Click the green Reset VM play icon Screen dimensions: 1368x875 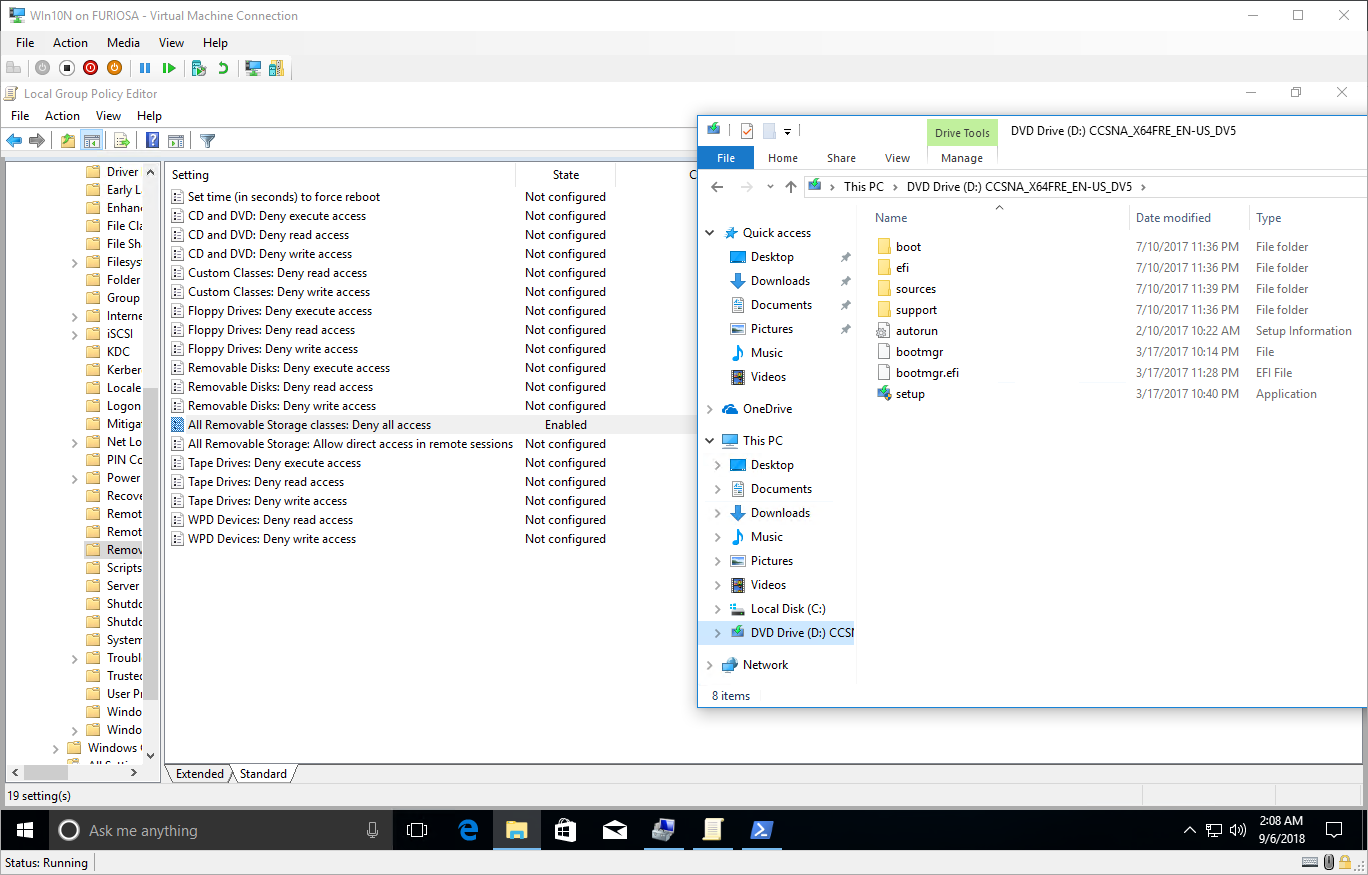point(169,68)
